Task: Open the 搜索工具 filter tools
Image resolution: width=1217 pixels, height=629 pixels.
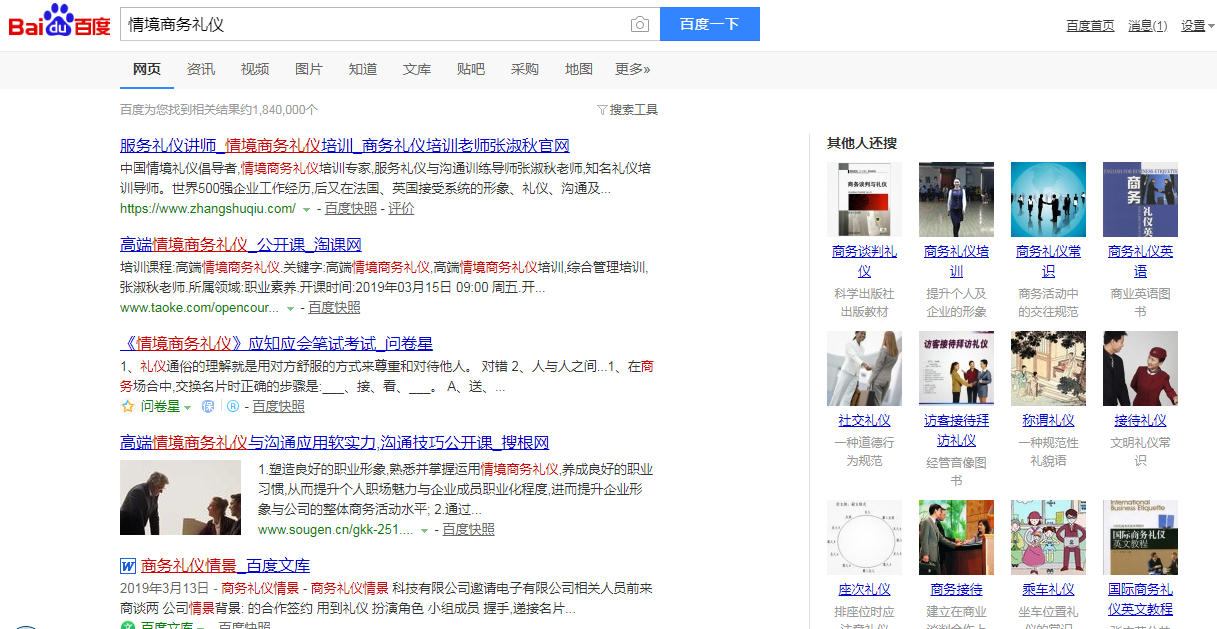Action: click(627, 110)
